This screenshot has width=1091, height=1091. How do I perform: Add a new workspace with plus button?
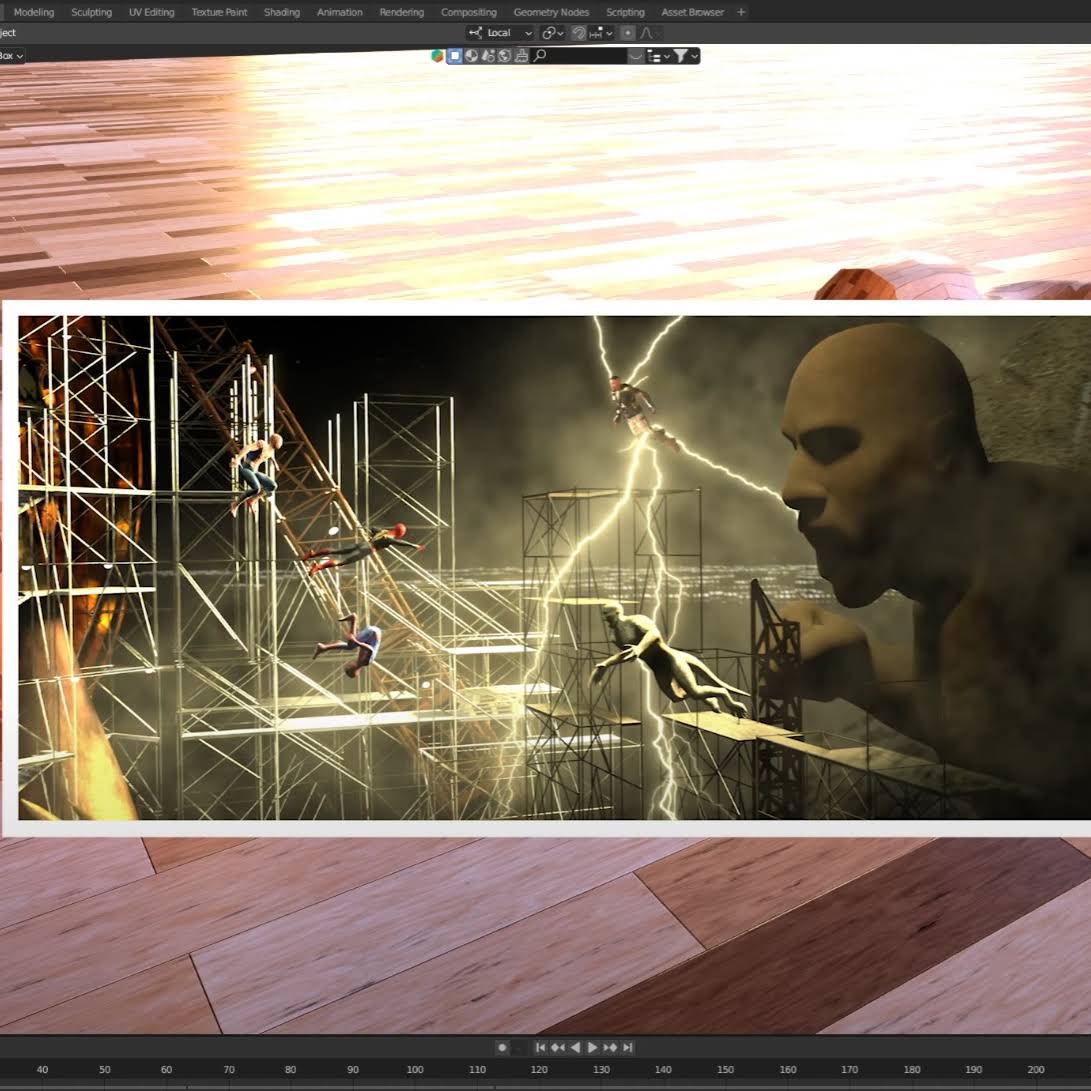[741, 12]
